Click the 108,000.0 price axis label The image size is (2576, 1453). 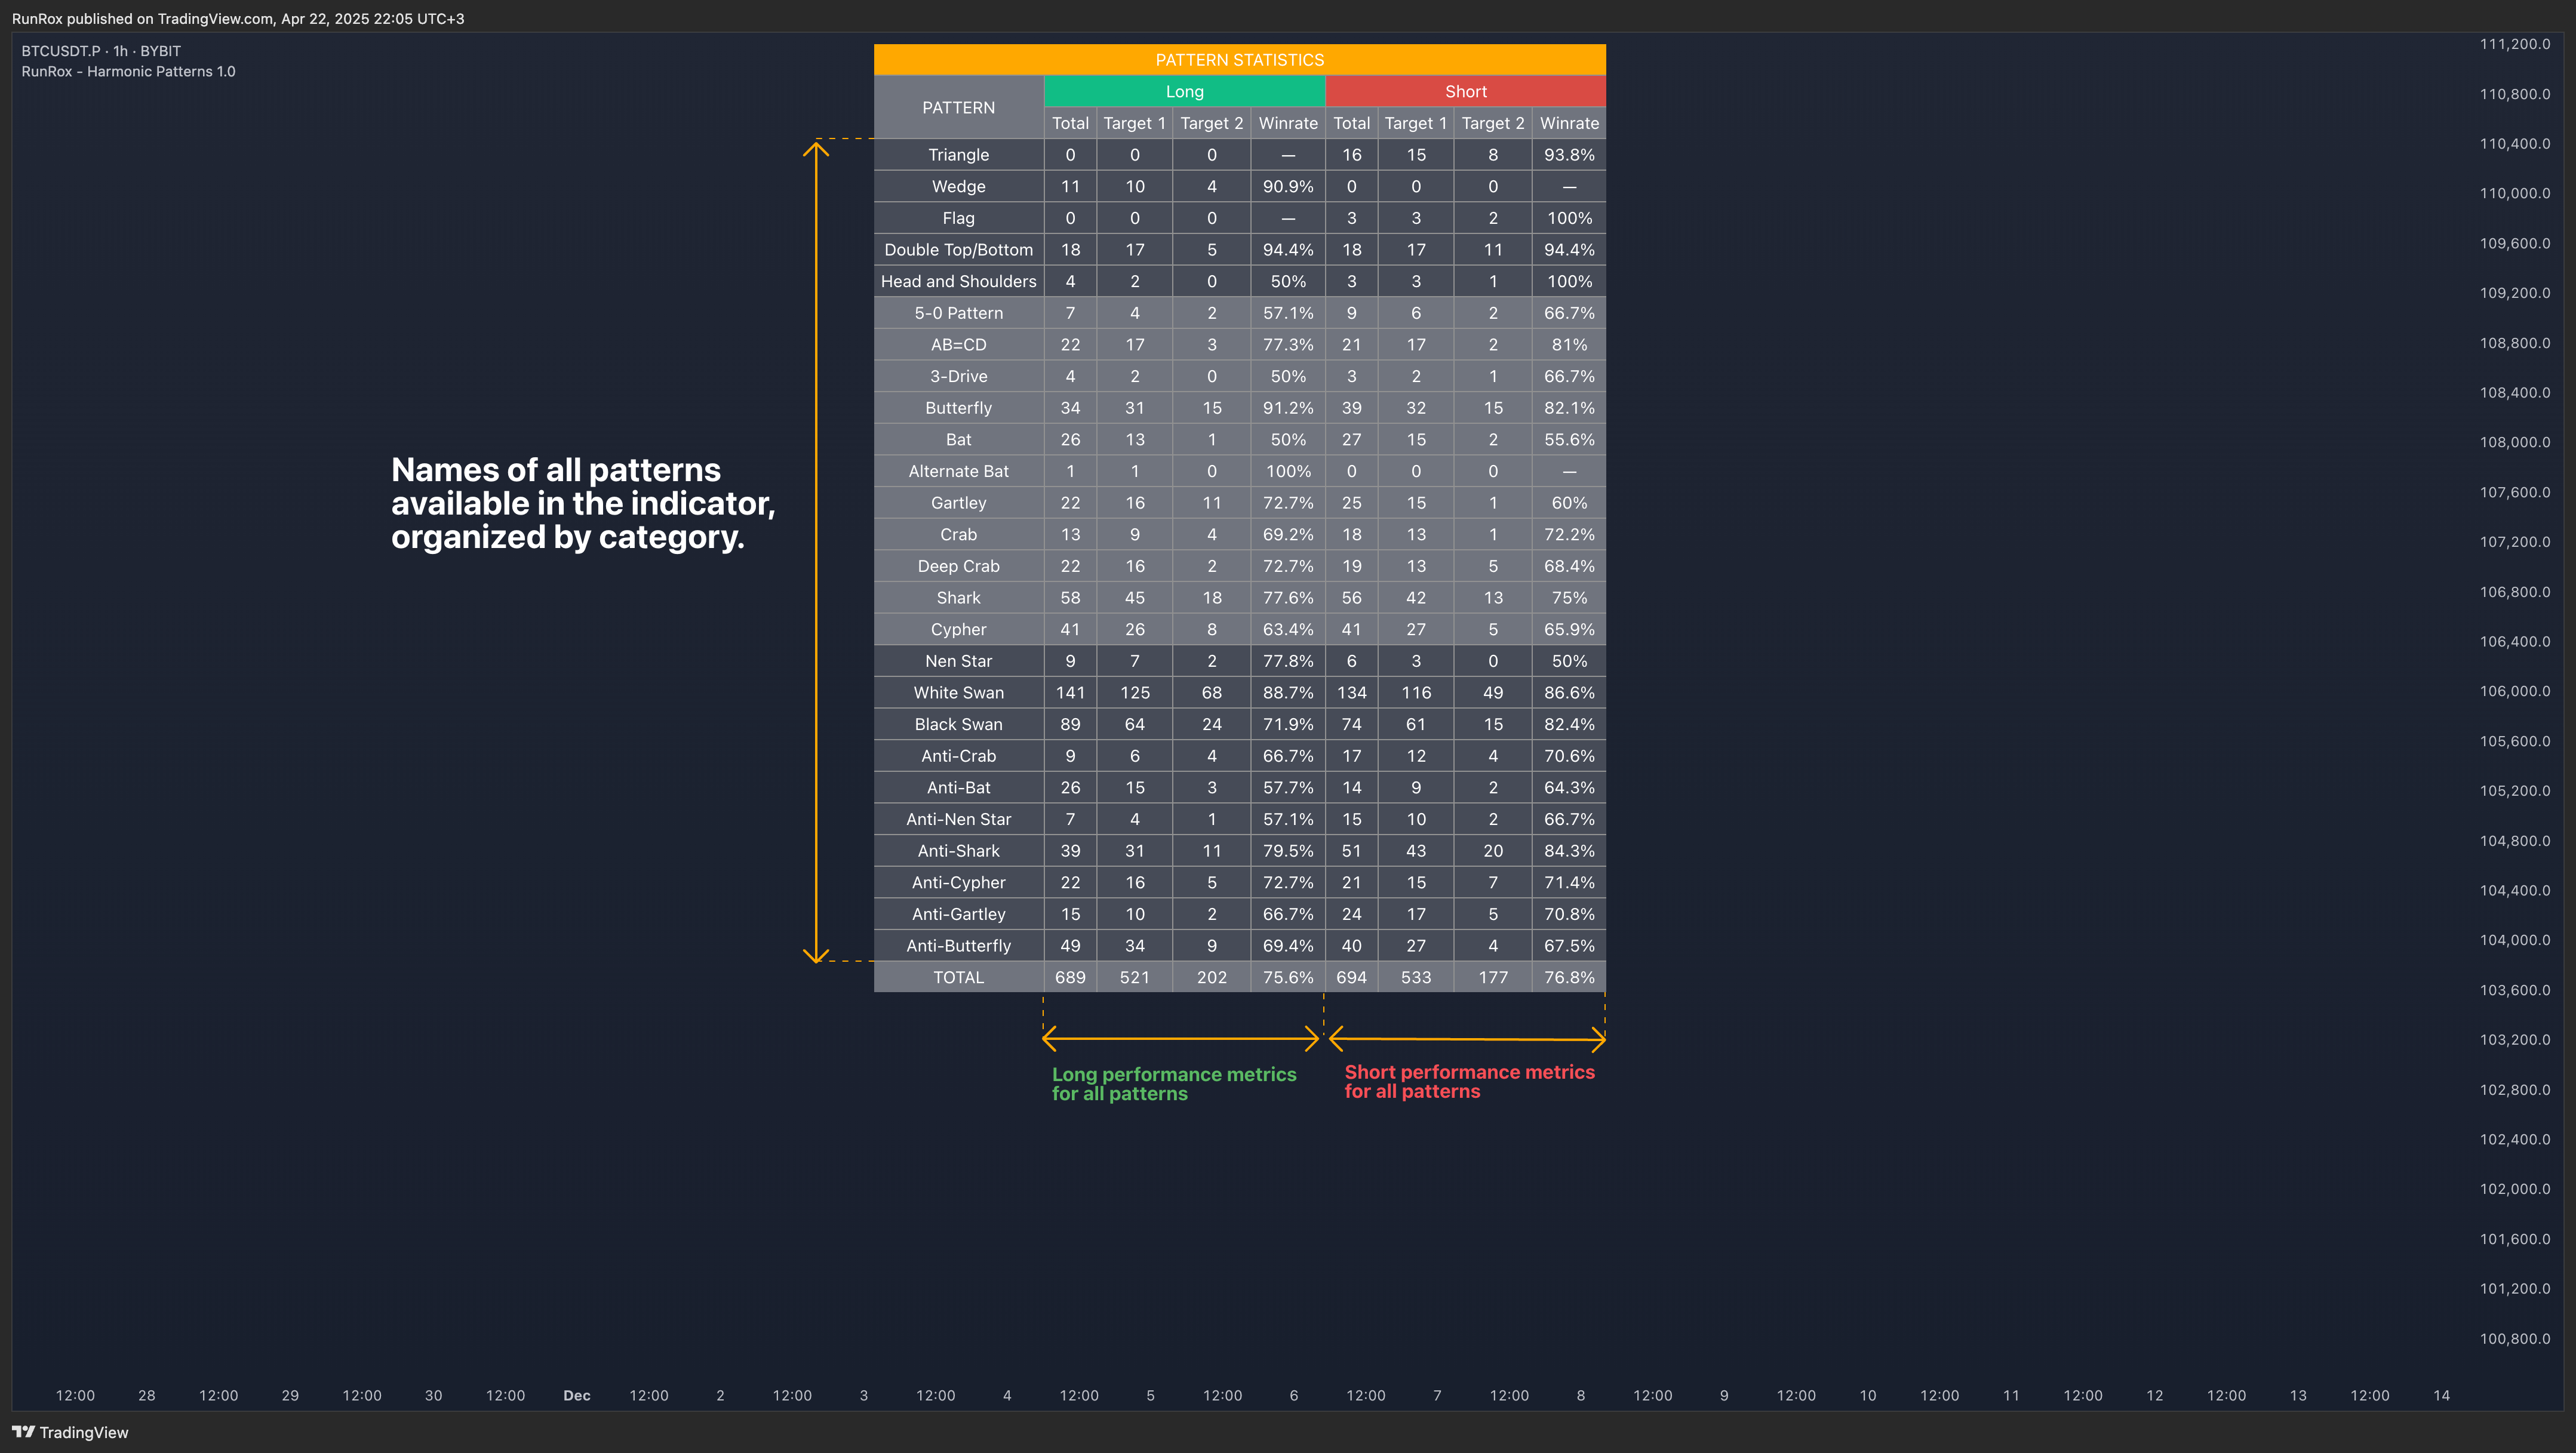2514,442
